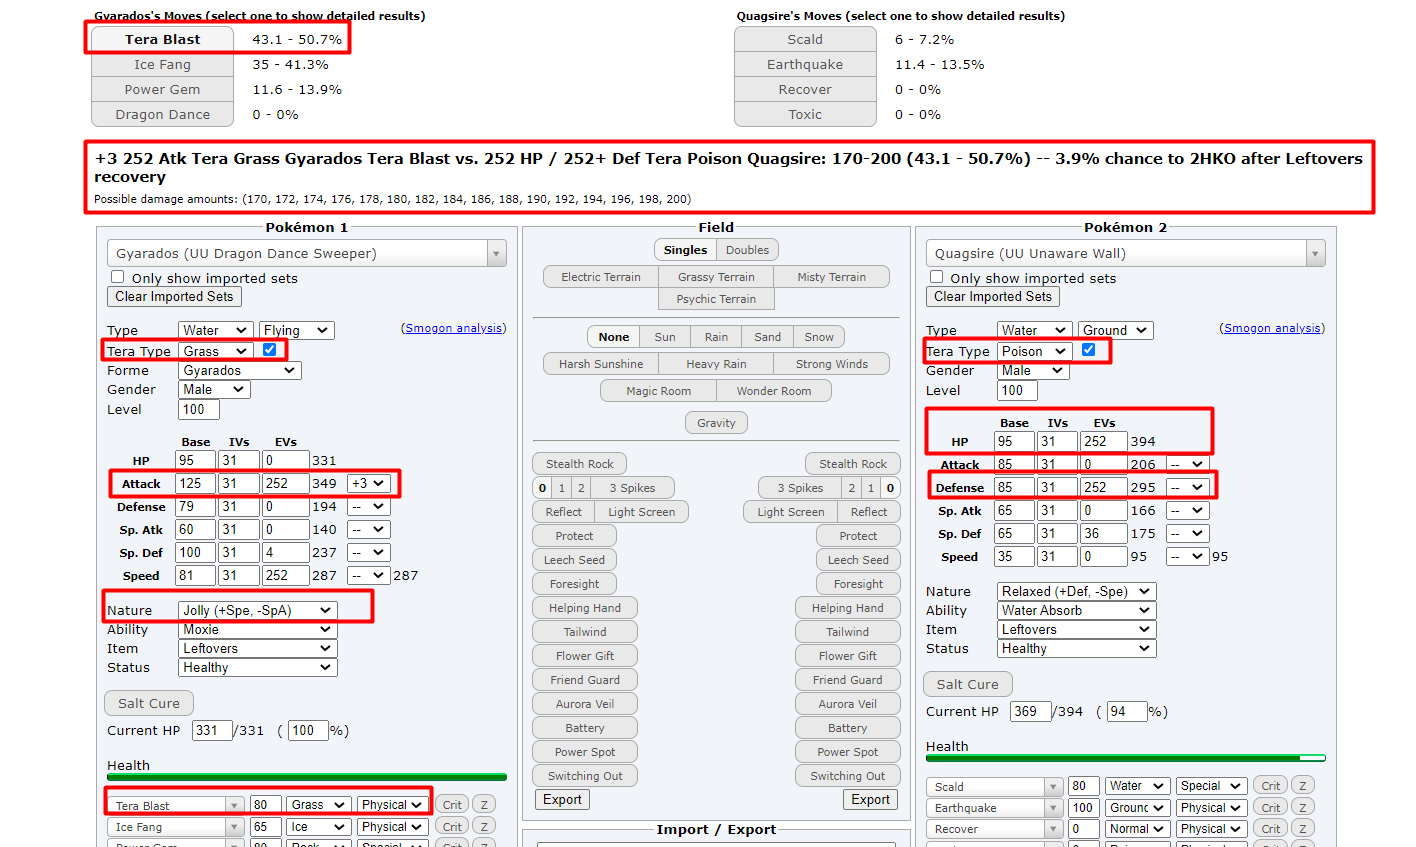Open Quagsire Ground second type dropdown

click(x=1116, y=330)
